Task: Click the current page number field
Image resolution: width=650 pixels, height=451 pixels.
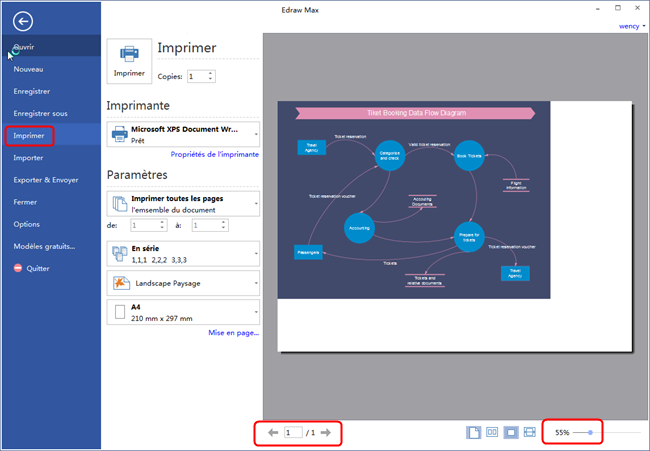Action: click(x=293, y=433)
